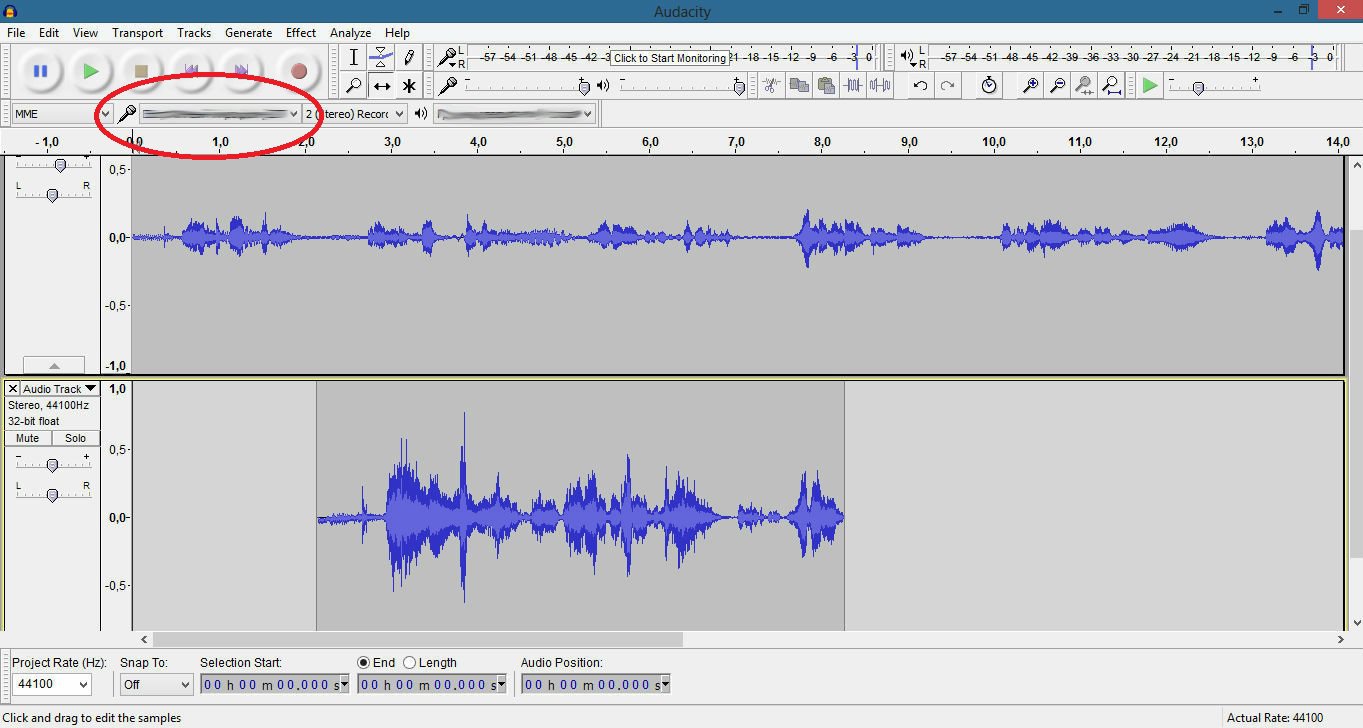Click the Undo arrow icon
Viewport: 1363px width, 728px height.
click(x=920, y=86)
